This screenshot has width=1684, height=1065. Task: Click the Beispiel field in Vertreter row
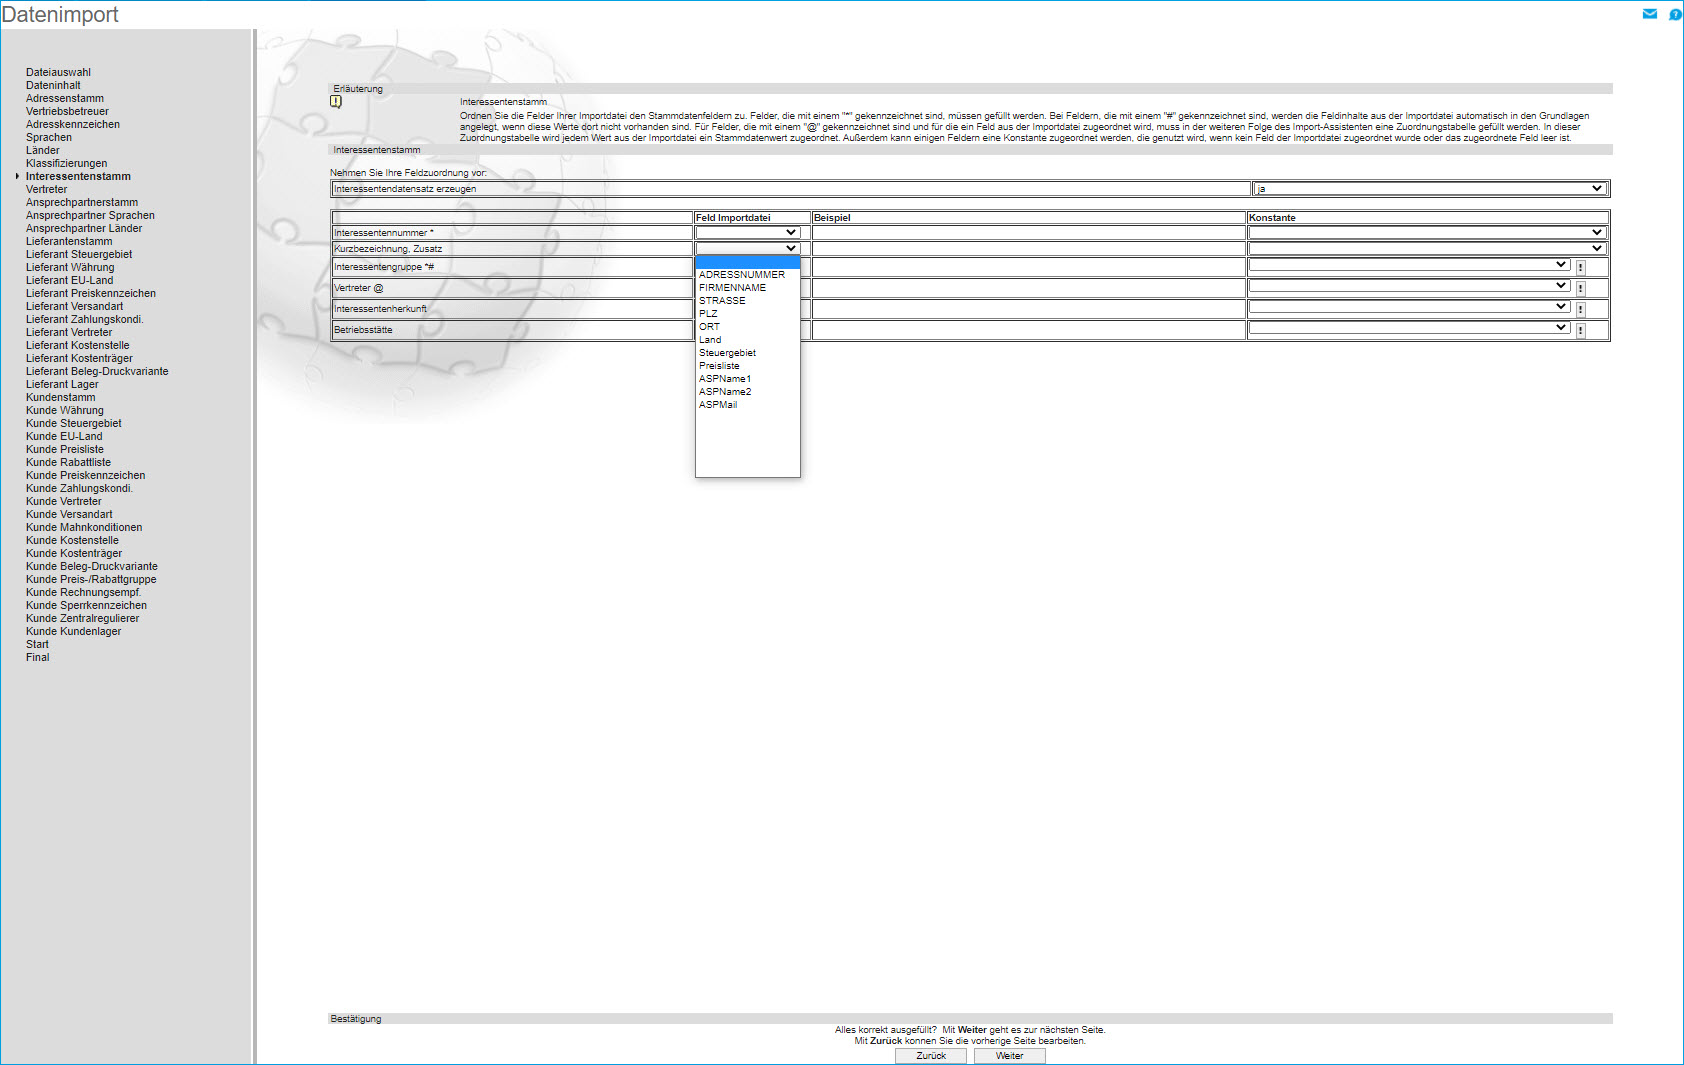point(1028,288)
